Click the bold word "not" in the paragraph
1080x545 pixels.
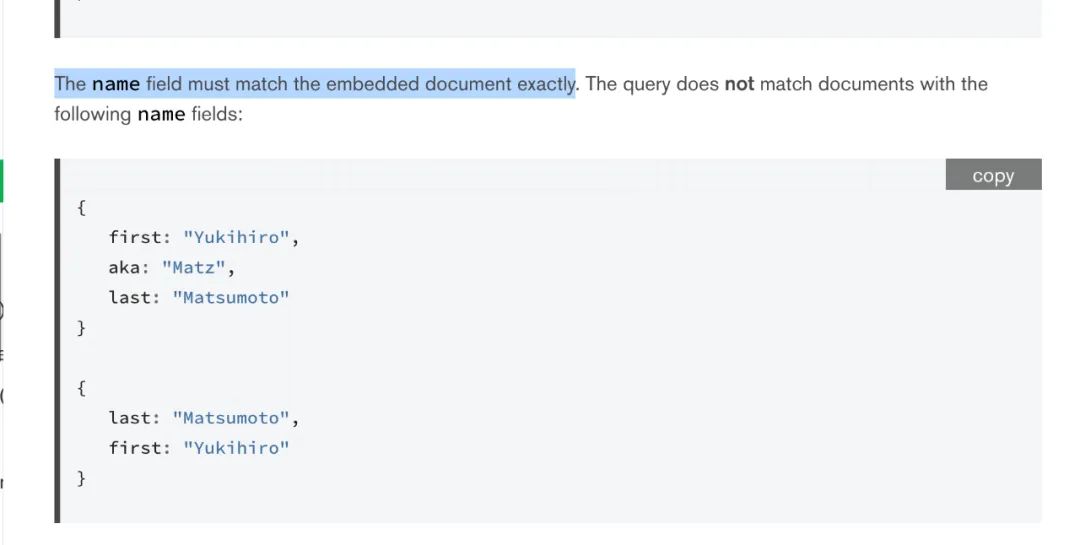tap(739, 84)
